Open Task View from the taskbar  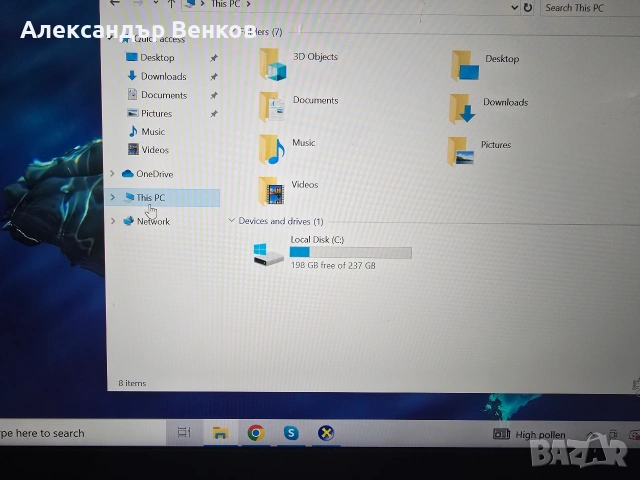[x=184, y=433]
